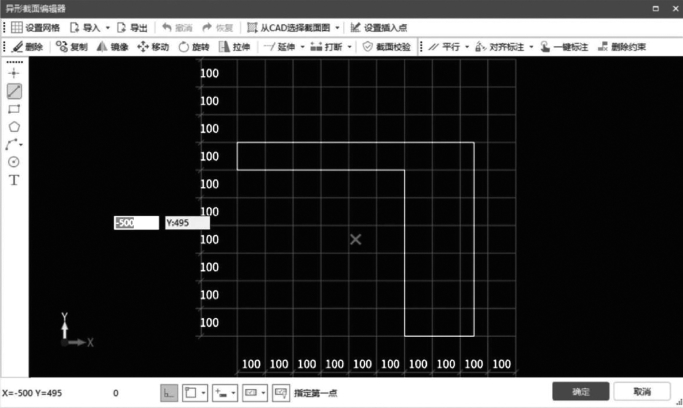Expand the arc tool dropdown arrow

(x=21, y=145)
